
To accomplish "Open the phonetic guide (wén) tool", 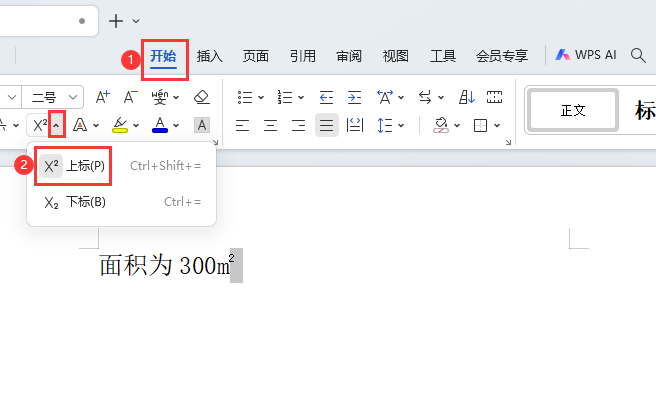I will [160, 97].
